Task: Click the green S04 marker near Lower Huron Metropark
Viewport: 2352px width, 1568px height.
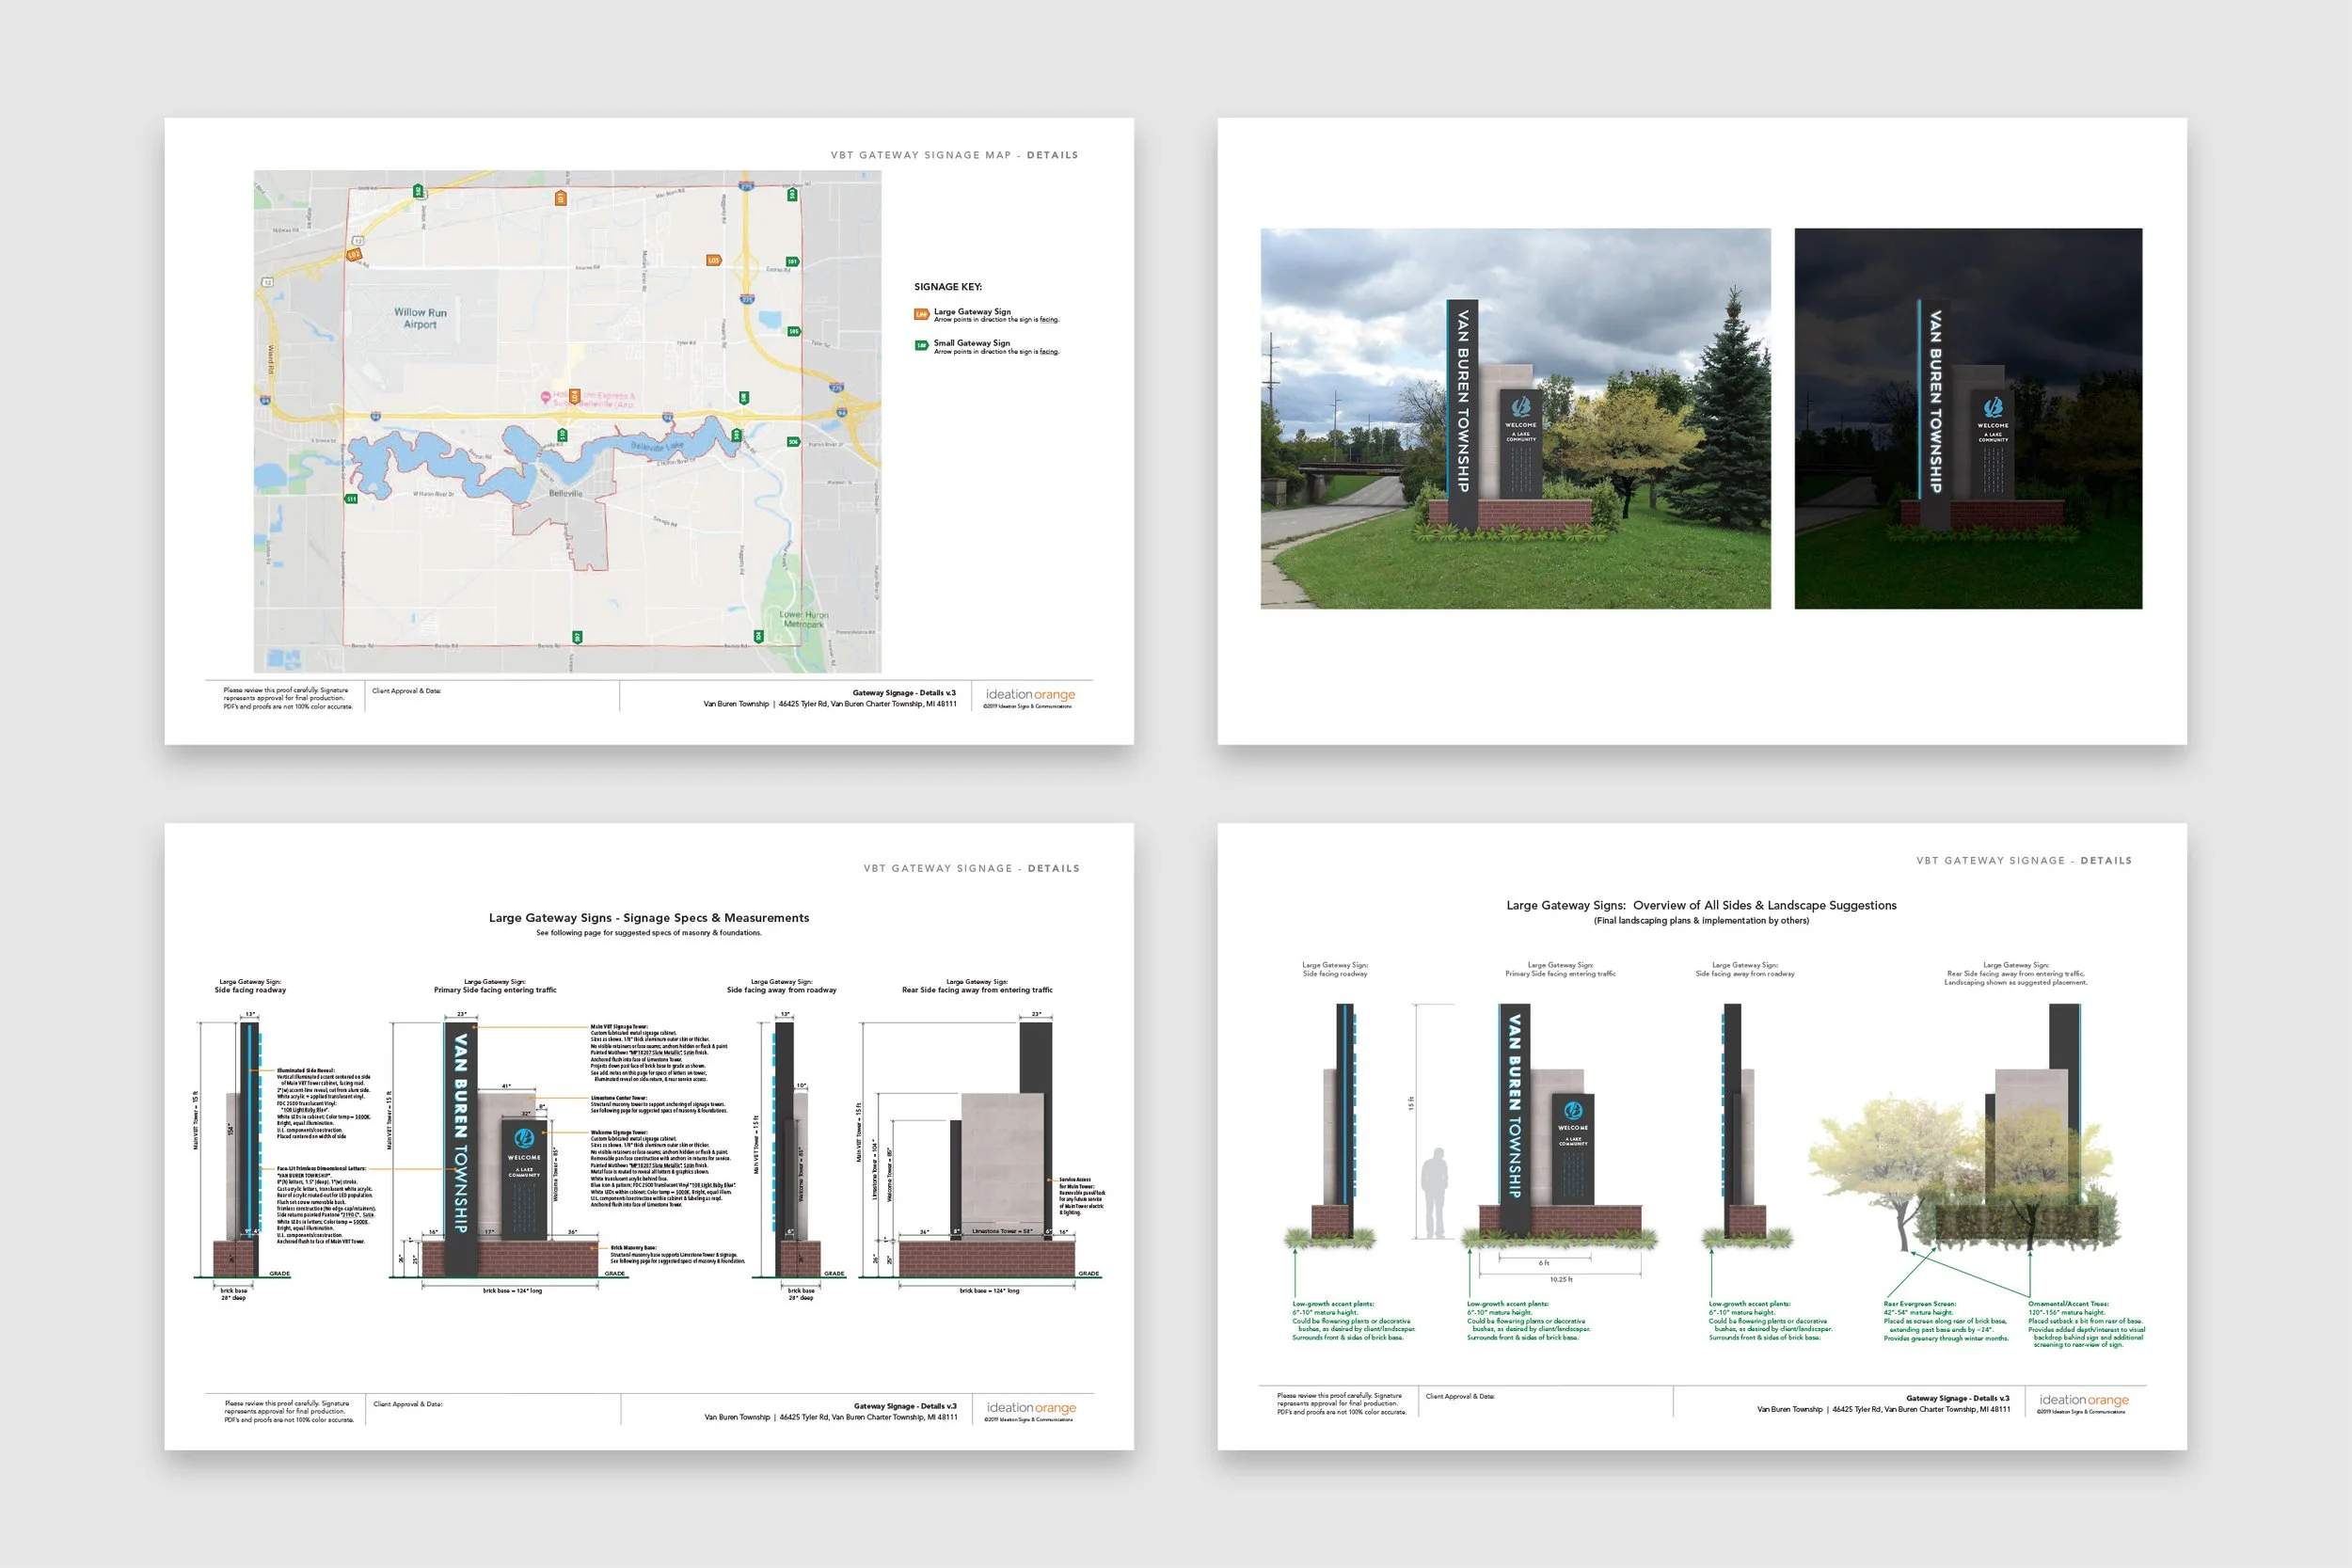Action: pos(759,637)
